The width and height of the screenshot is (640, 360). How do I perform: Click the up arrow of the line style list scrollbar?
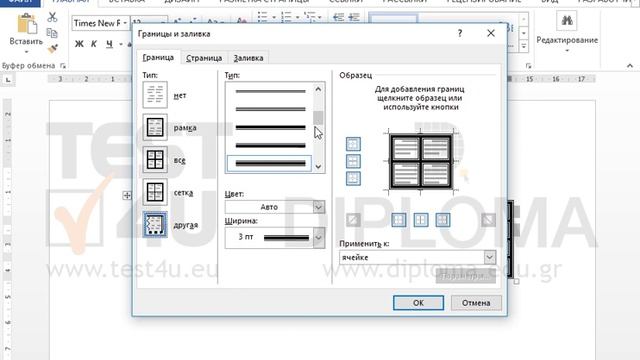[x=318, y=89]
